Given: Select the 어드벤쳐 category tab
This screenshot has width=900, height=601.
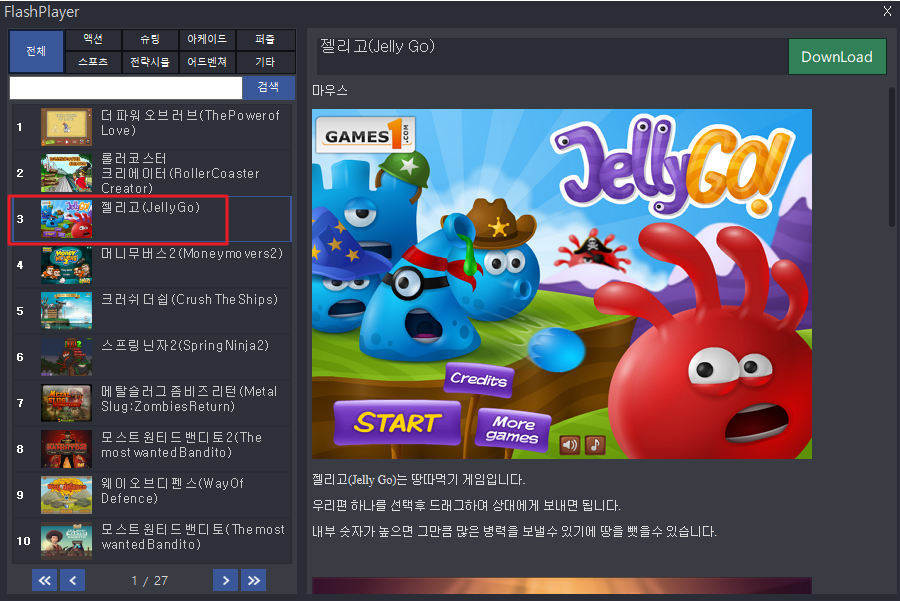Looking at the screenshot, I should (207, 62).
